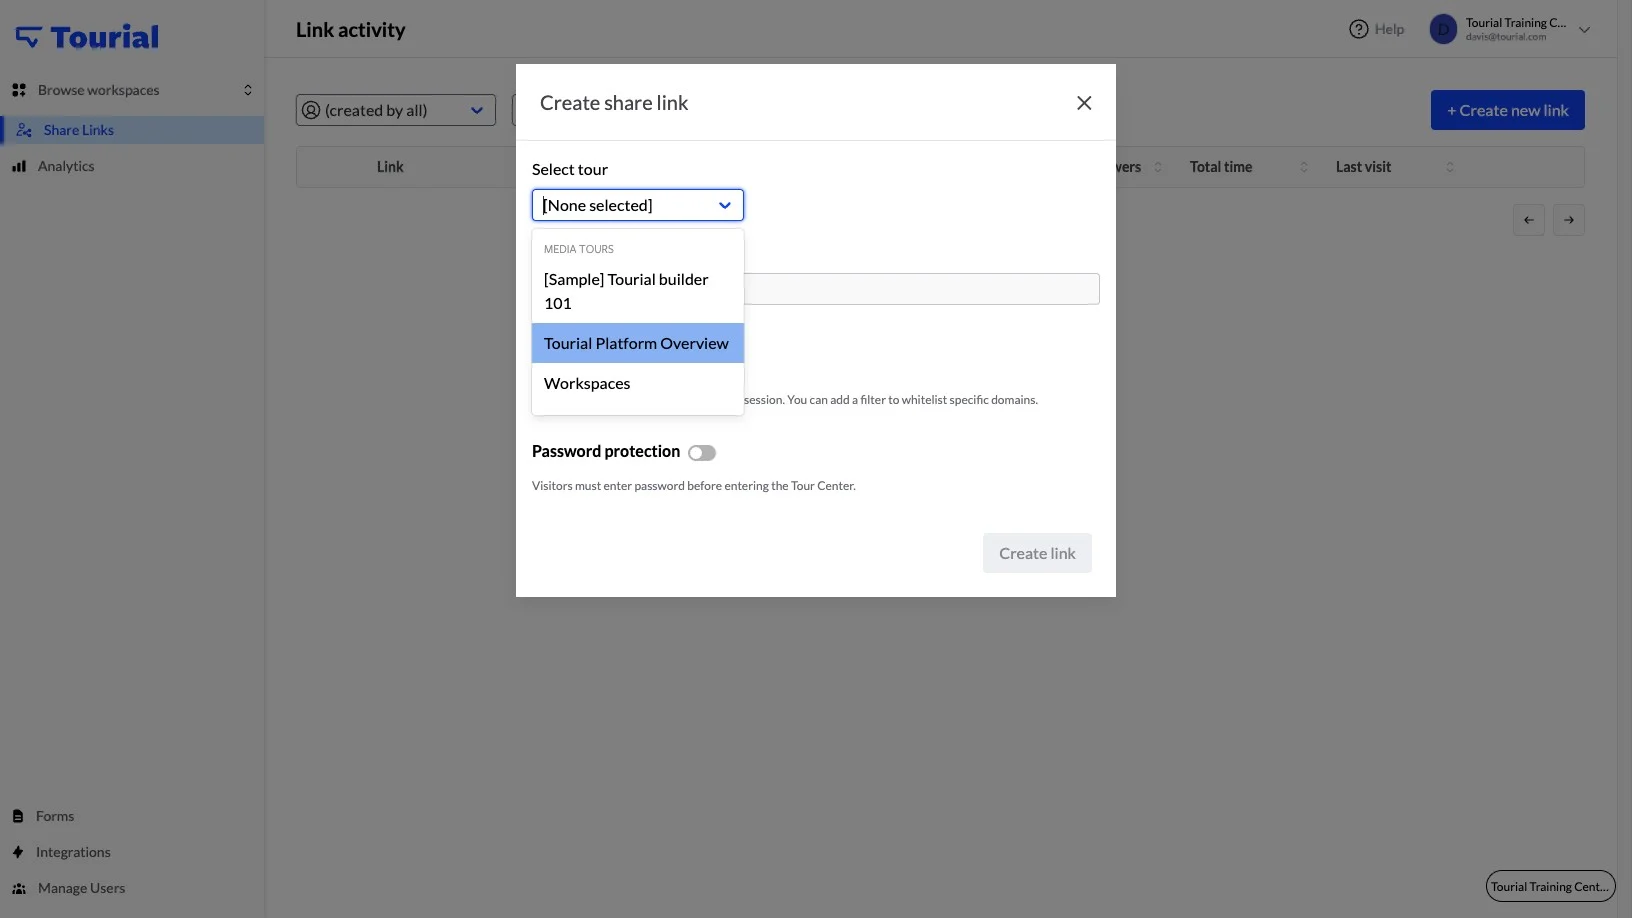Open the Share Links sidebar item
The image size is (1632, 918).
[x=133, y=130]
